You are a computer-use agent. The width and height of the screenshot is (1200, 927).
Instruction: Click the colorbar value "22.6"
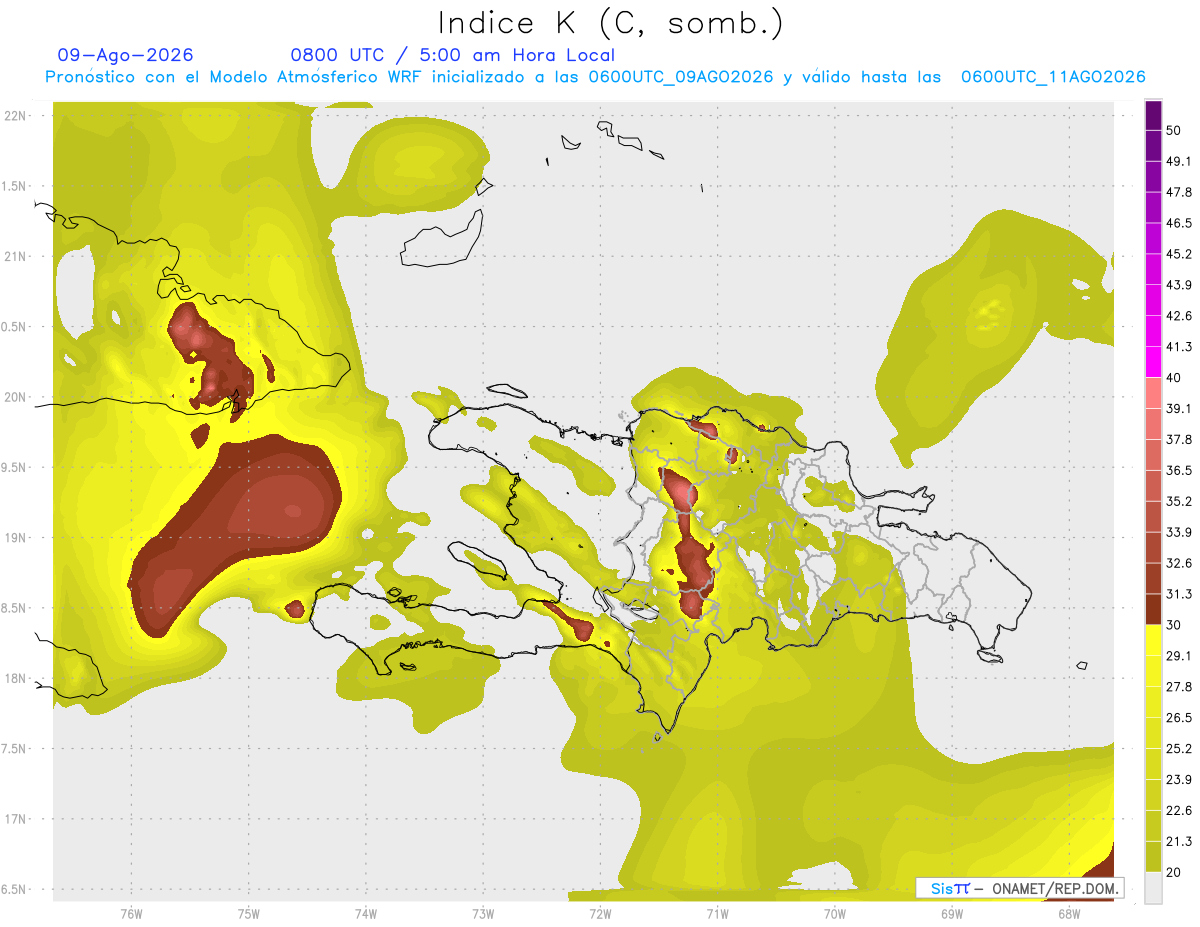coord(1179,811)
